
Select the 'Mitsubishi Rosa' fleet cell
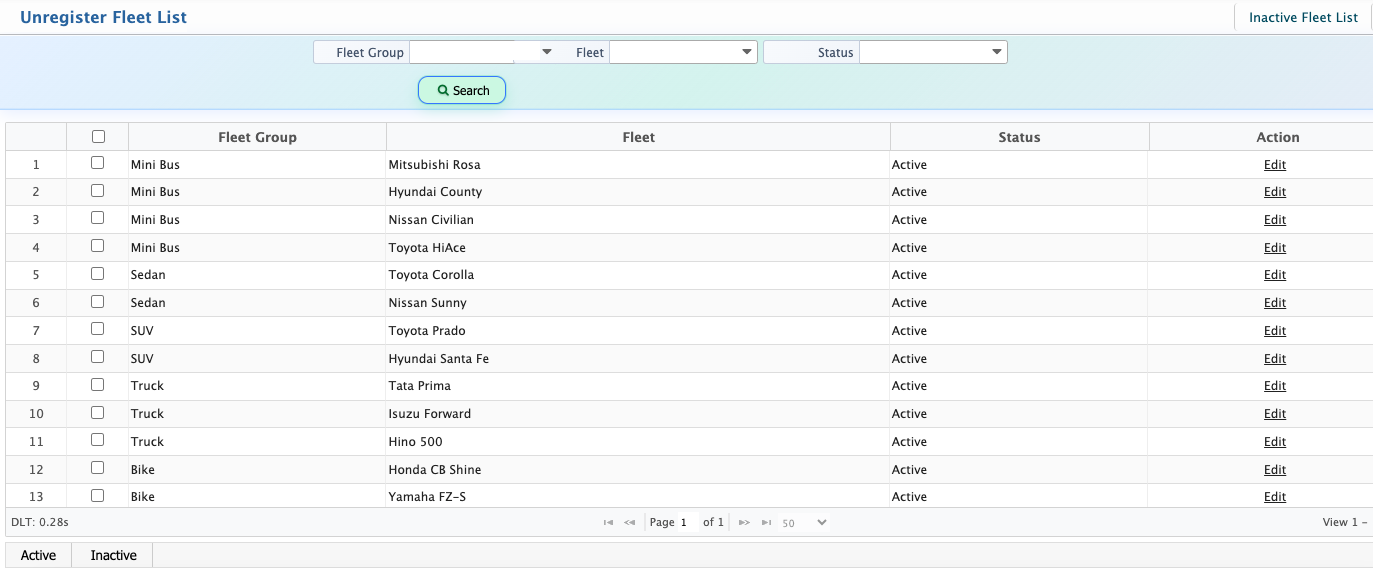(x=638, y=165)
